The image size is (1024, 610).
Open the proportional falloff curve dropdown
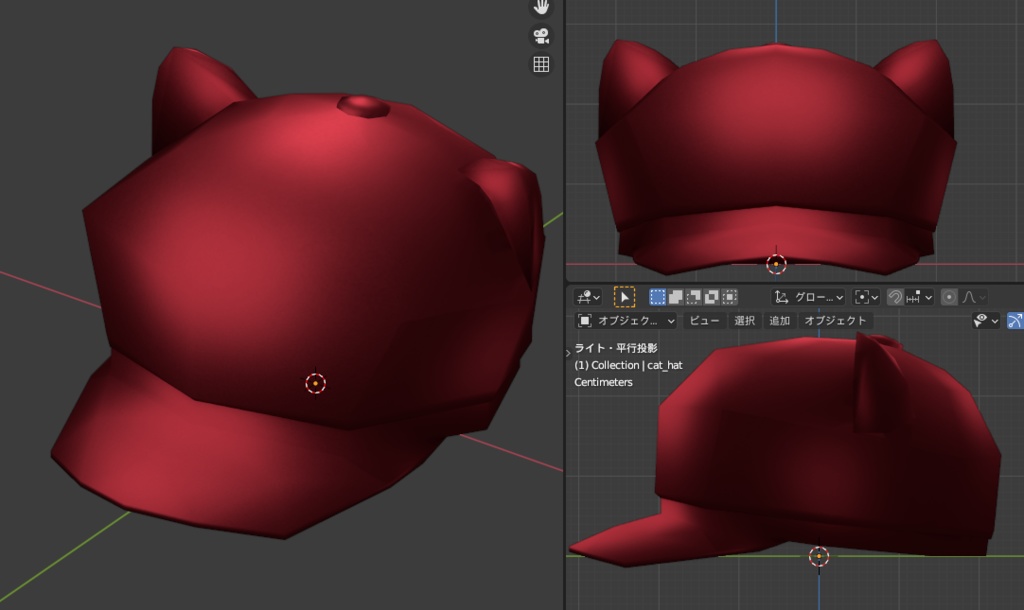(x=973, y=297)
